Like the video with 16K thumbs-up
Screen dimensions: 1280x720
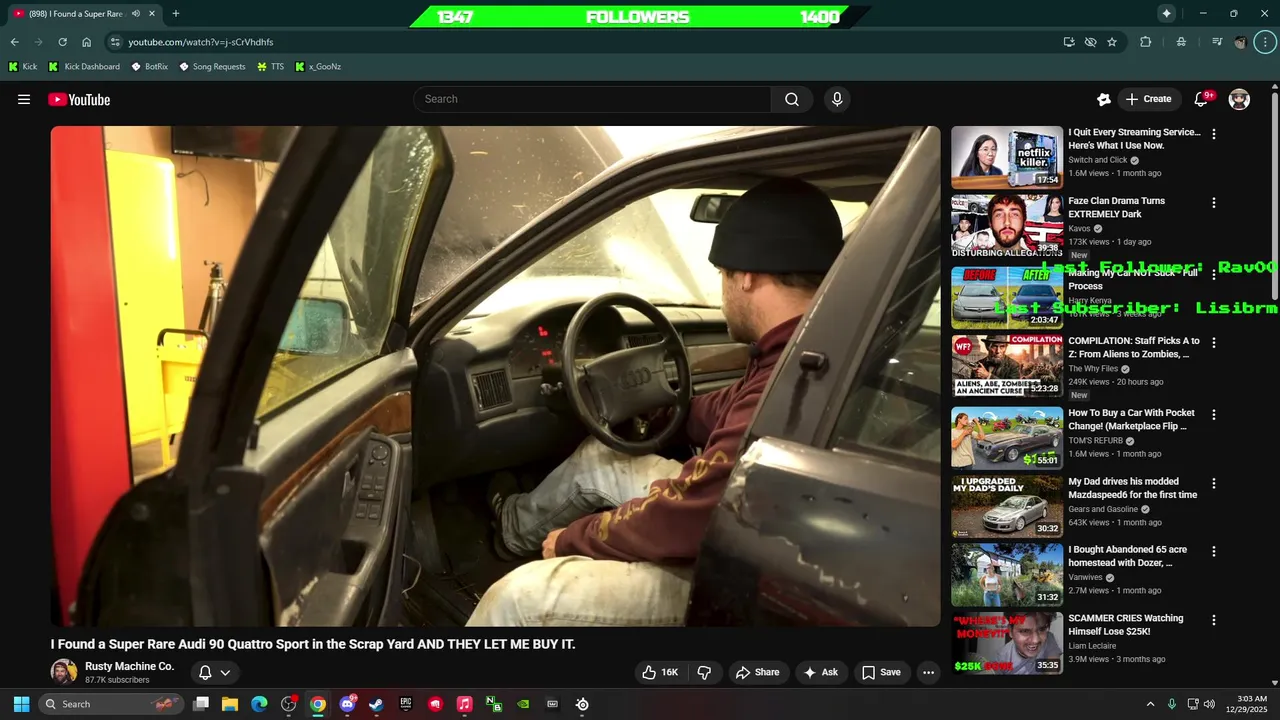point(660,672)
